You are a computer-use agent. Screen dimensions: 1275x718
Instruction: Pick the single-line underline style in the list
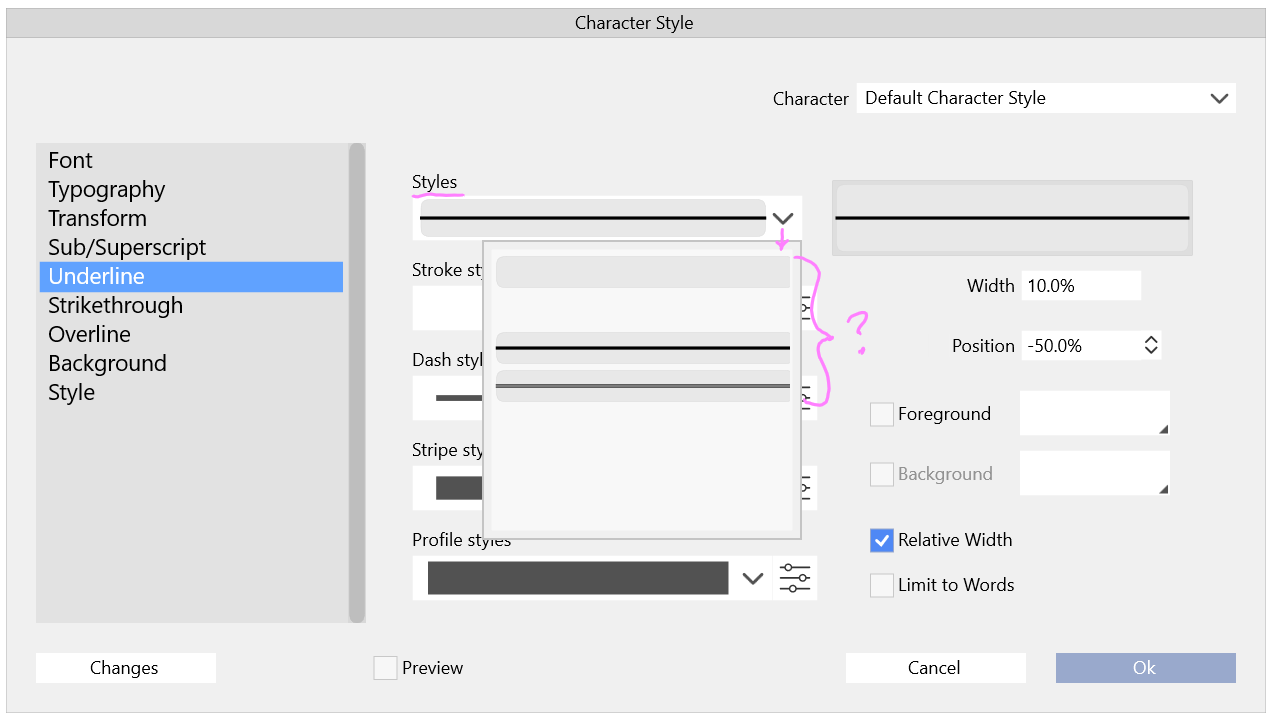tap(643, 348)
